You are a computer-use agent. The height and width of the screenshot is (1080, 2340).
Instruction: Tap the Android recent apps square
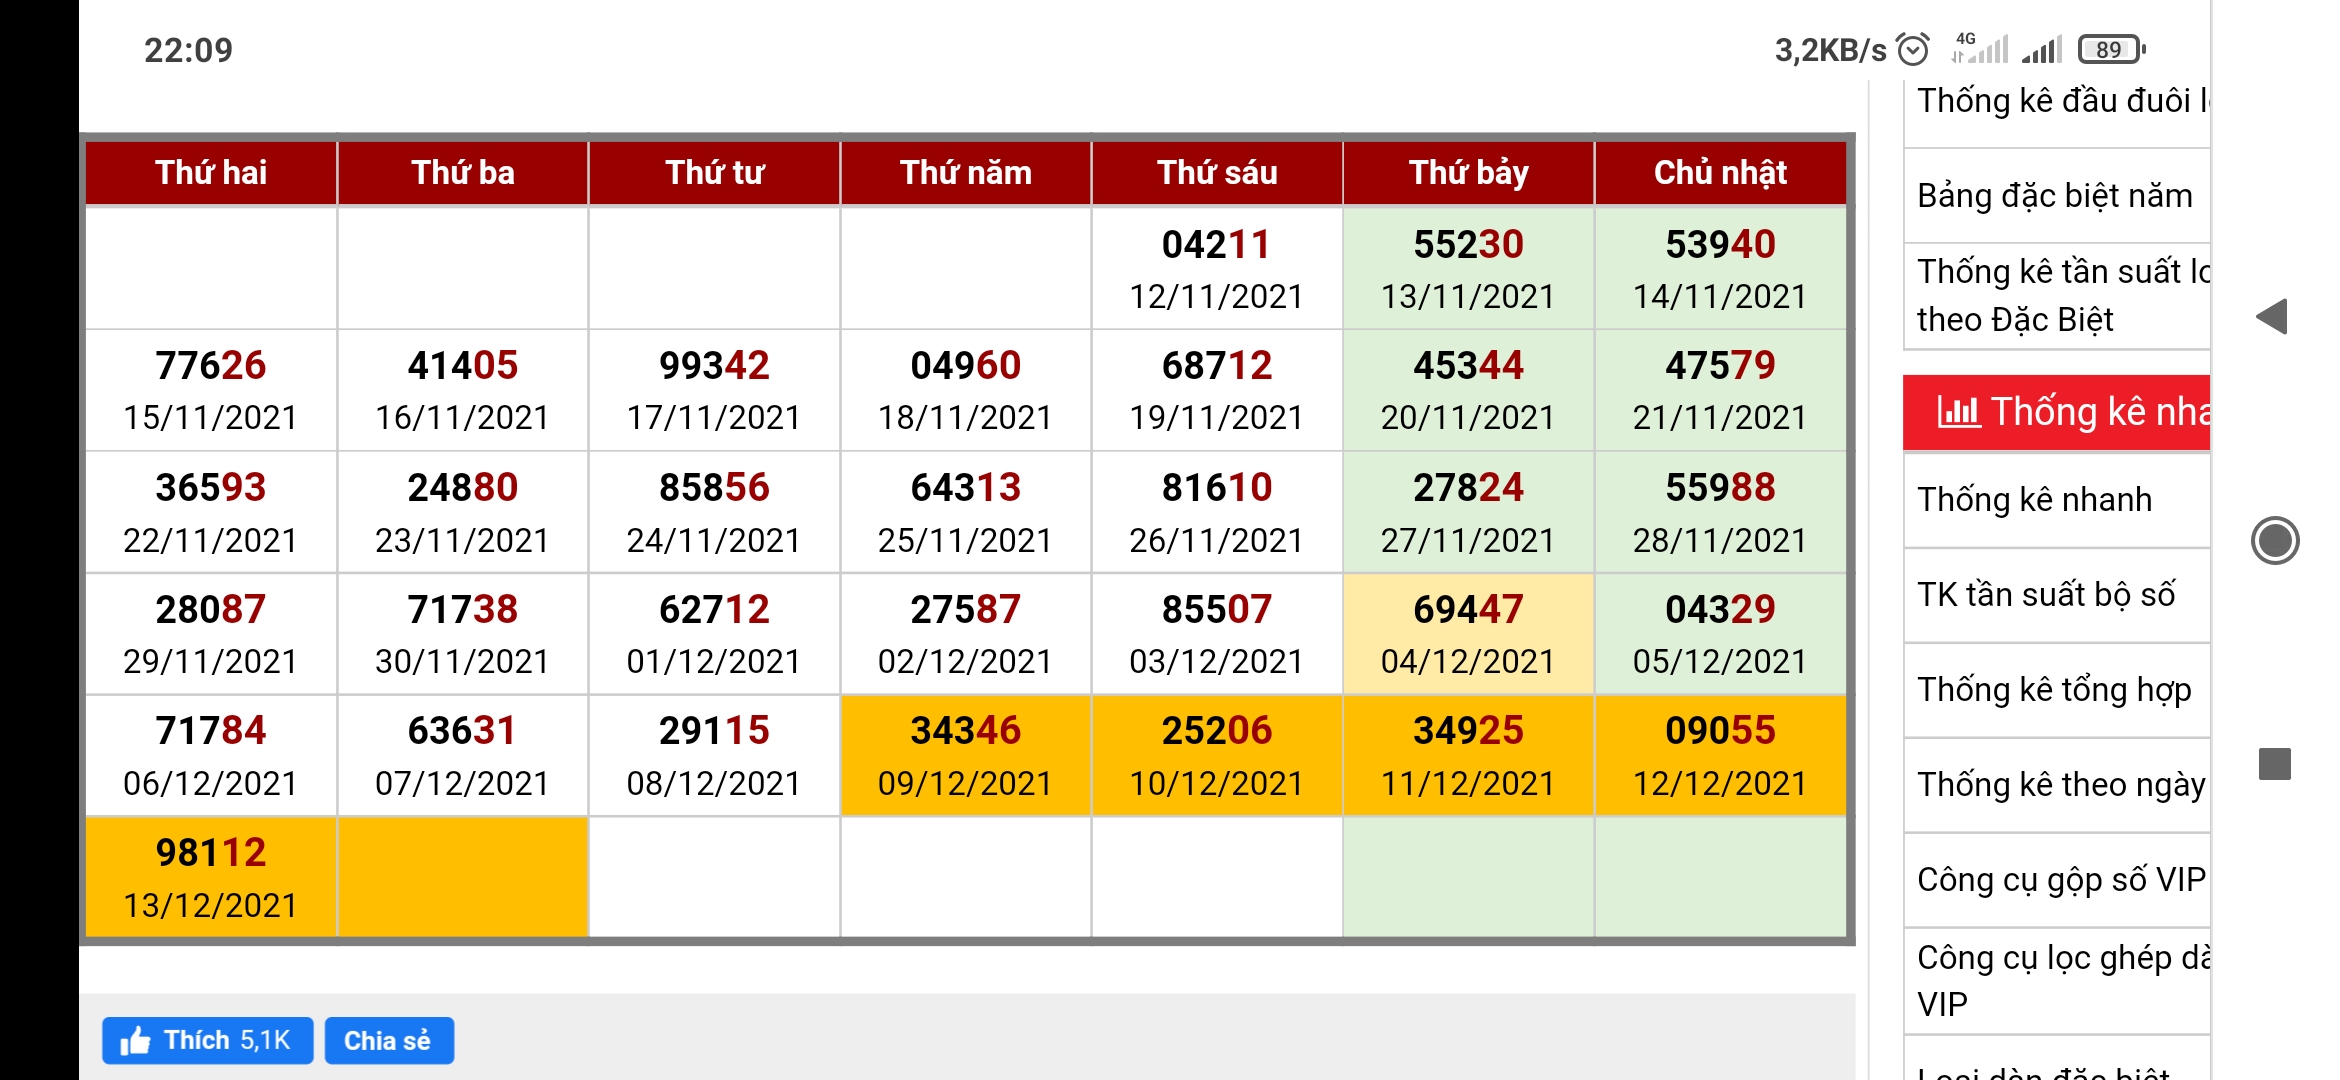click(x=2275, y=764)
